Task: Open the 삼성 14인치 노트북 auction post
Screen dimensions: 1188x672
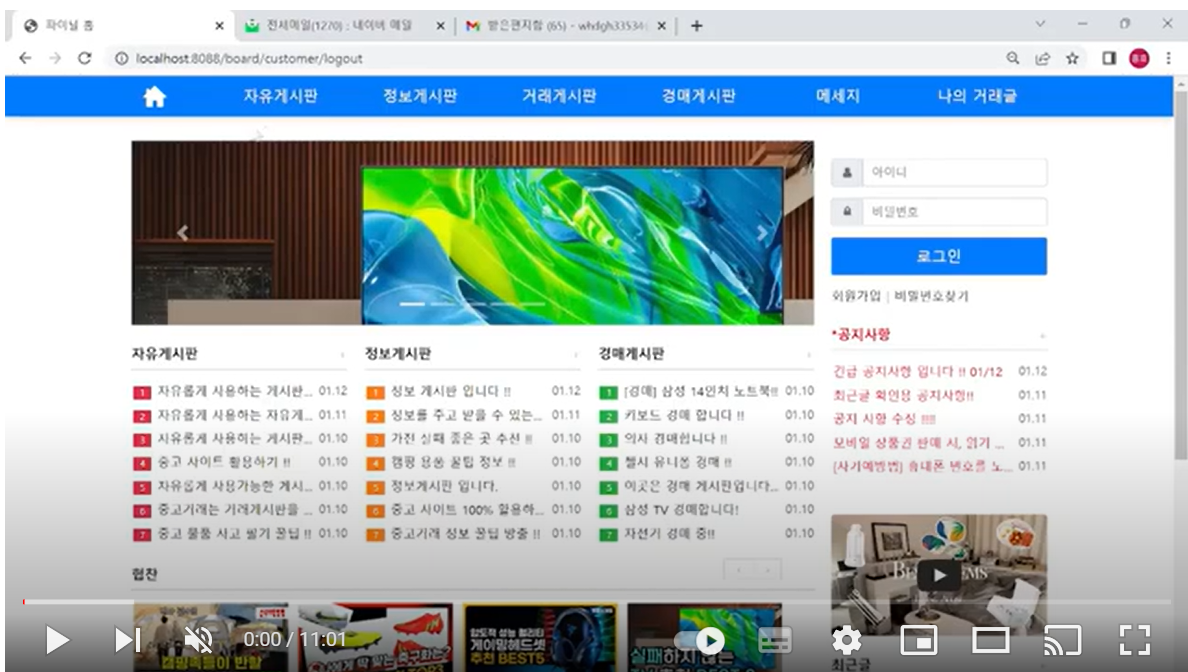Action: click(x=701, y=392)
